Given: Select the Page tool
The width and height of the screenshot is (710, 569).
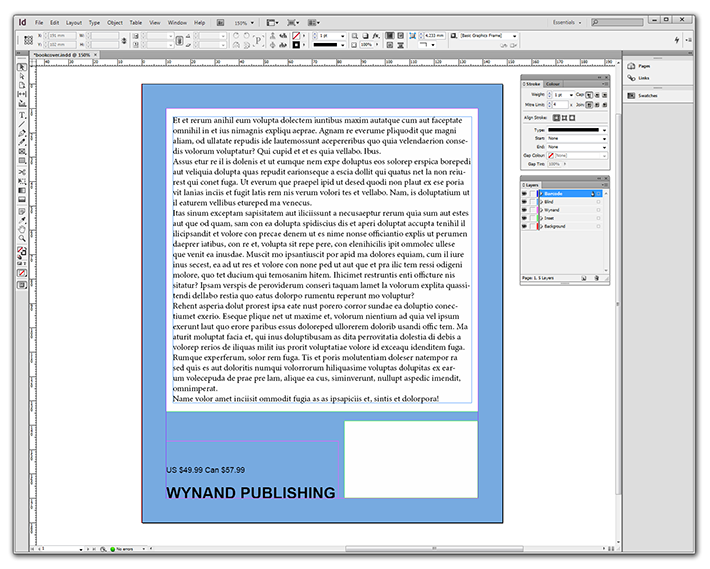Looking at the screenshot, I should (22, 85).
